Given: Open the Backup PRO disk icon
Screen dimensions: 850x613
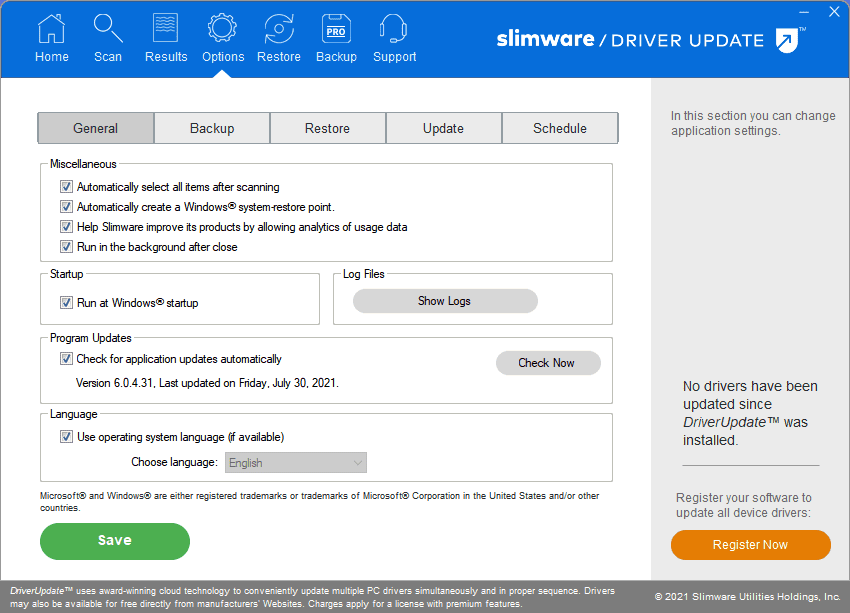Looking at the screenshot, I should click(x=336, y=28).
